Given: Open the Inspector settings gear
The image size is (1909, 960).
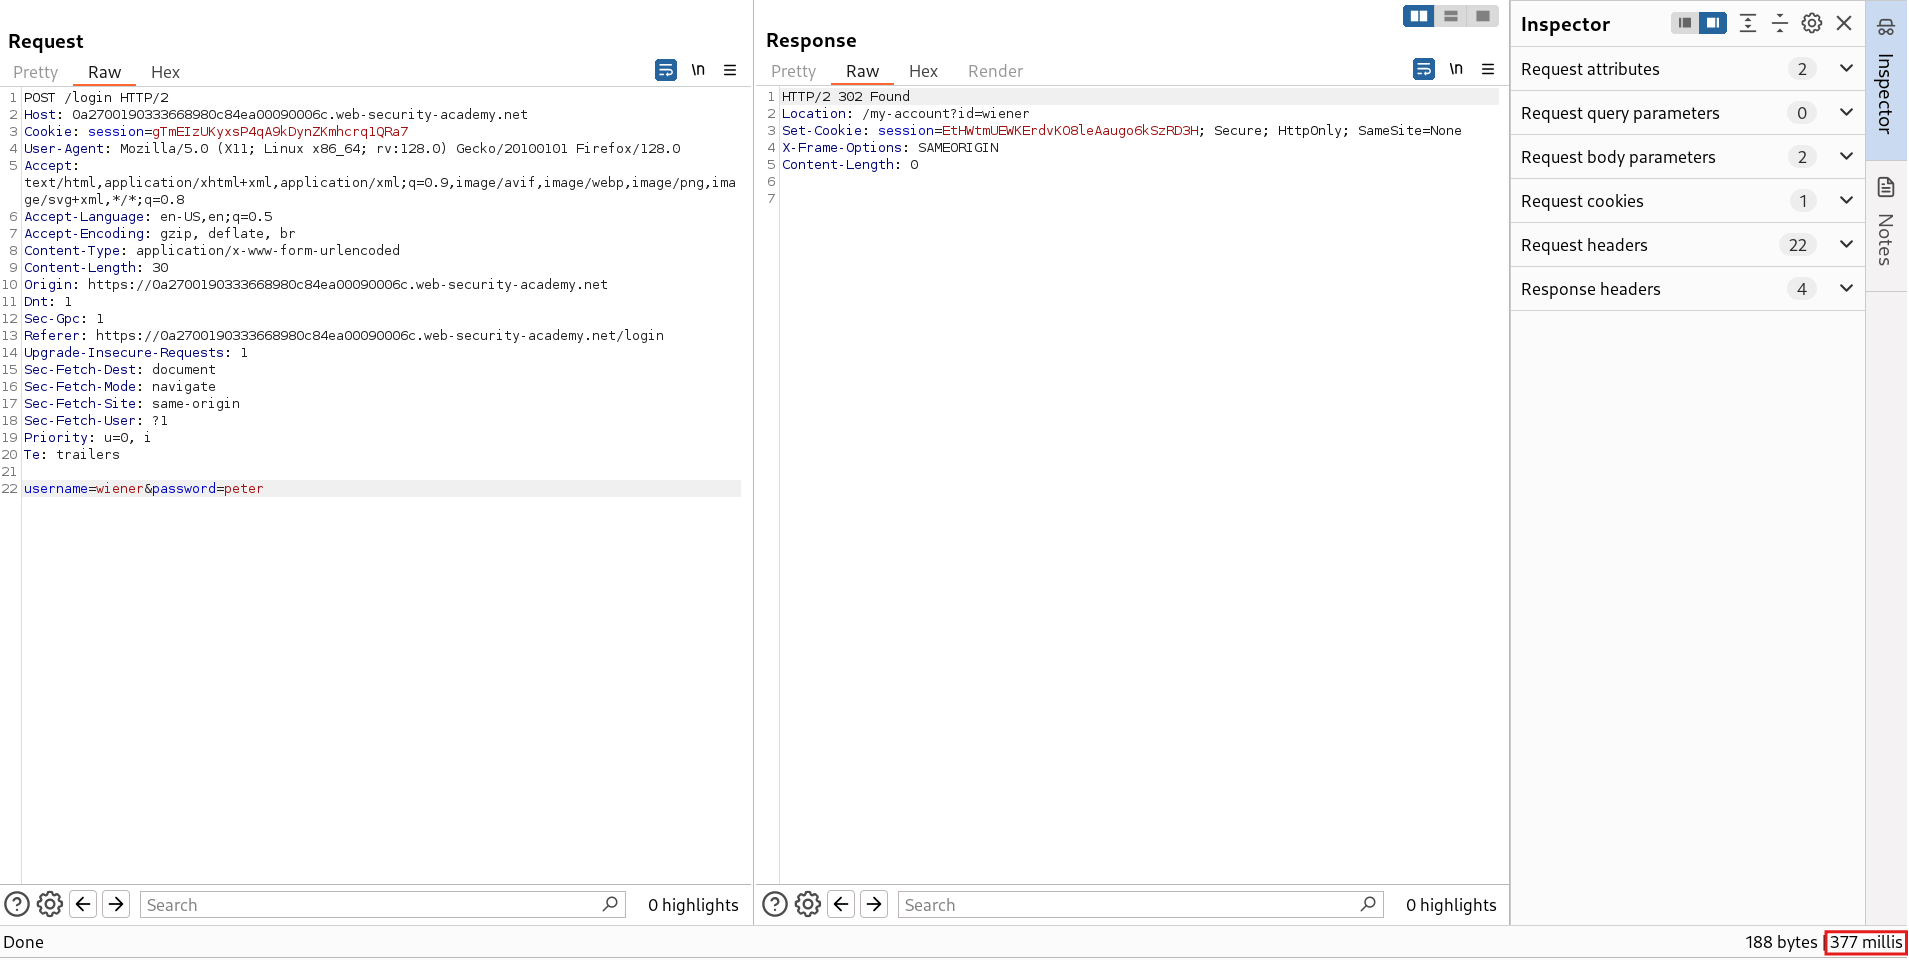Looking at the screenshot, I should (x=1812, y=23).
